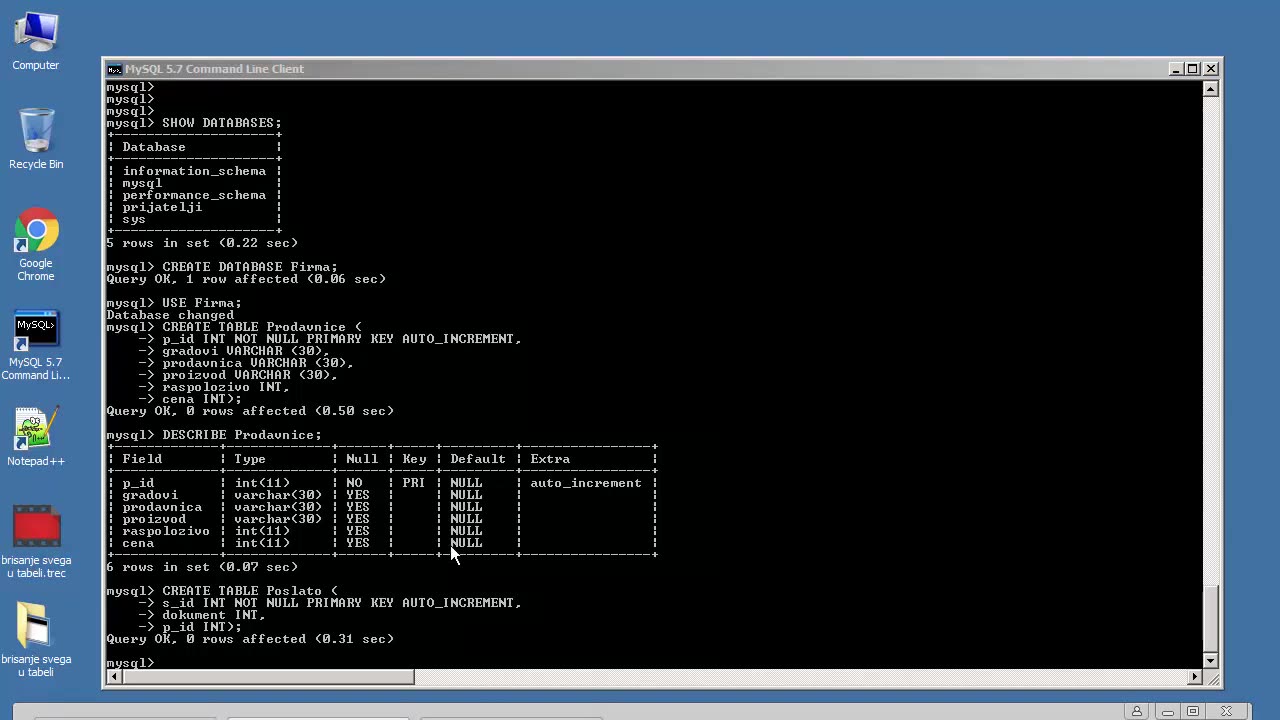Click the horizontal scrollbar thumb
This screenshot has width=1280, height=720.
point(268,677)
